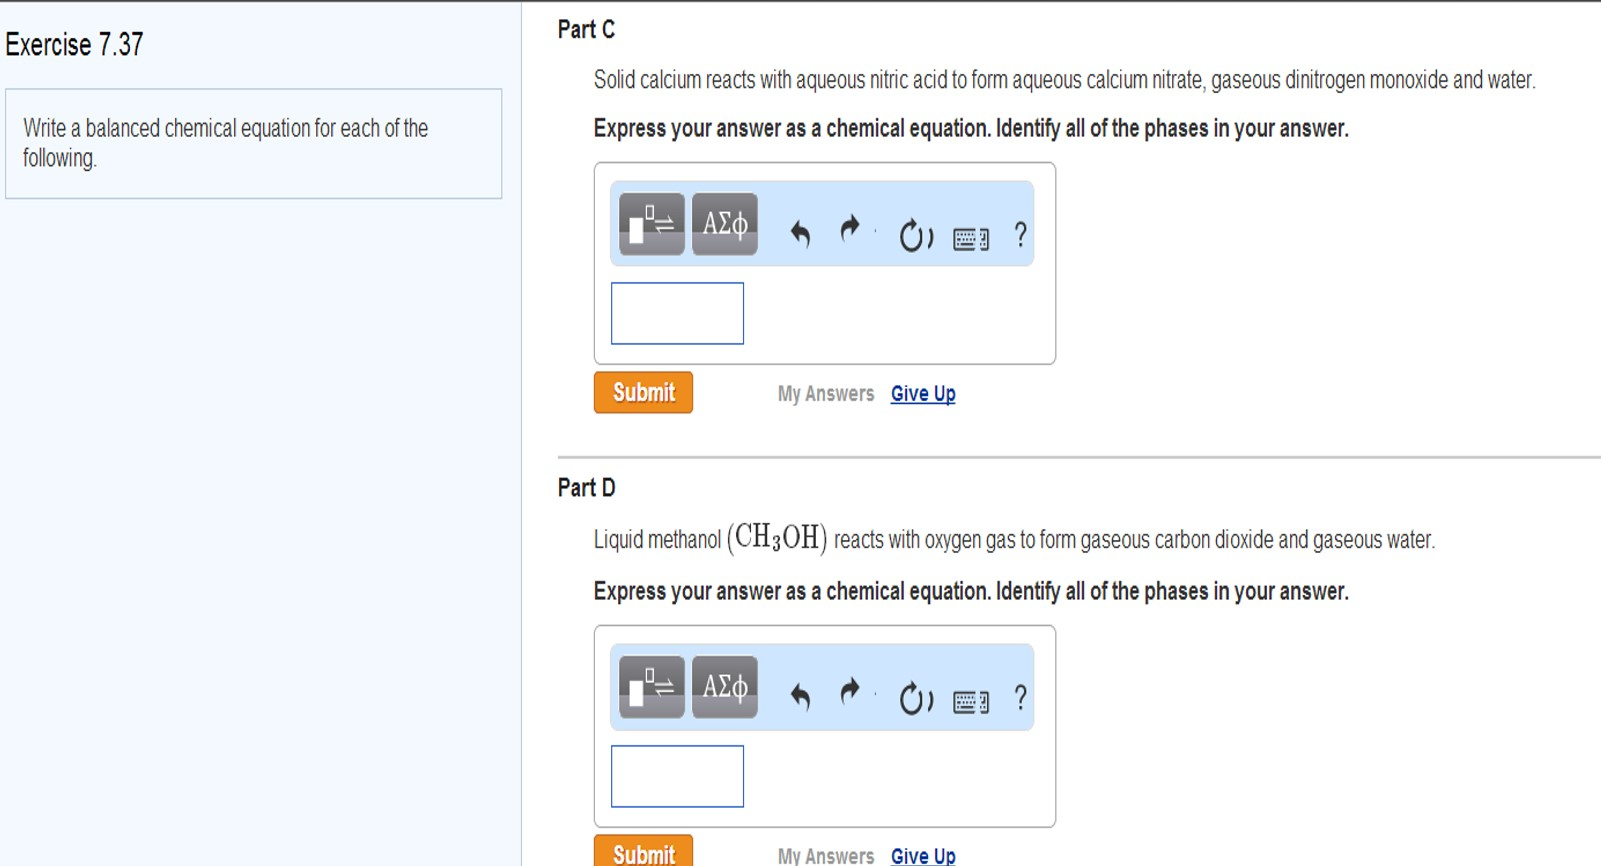Submit the Part C answer
Image resolution: width=1601 pixels, height=866 pixels.
tap(643, 392)
